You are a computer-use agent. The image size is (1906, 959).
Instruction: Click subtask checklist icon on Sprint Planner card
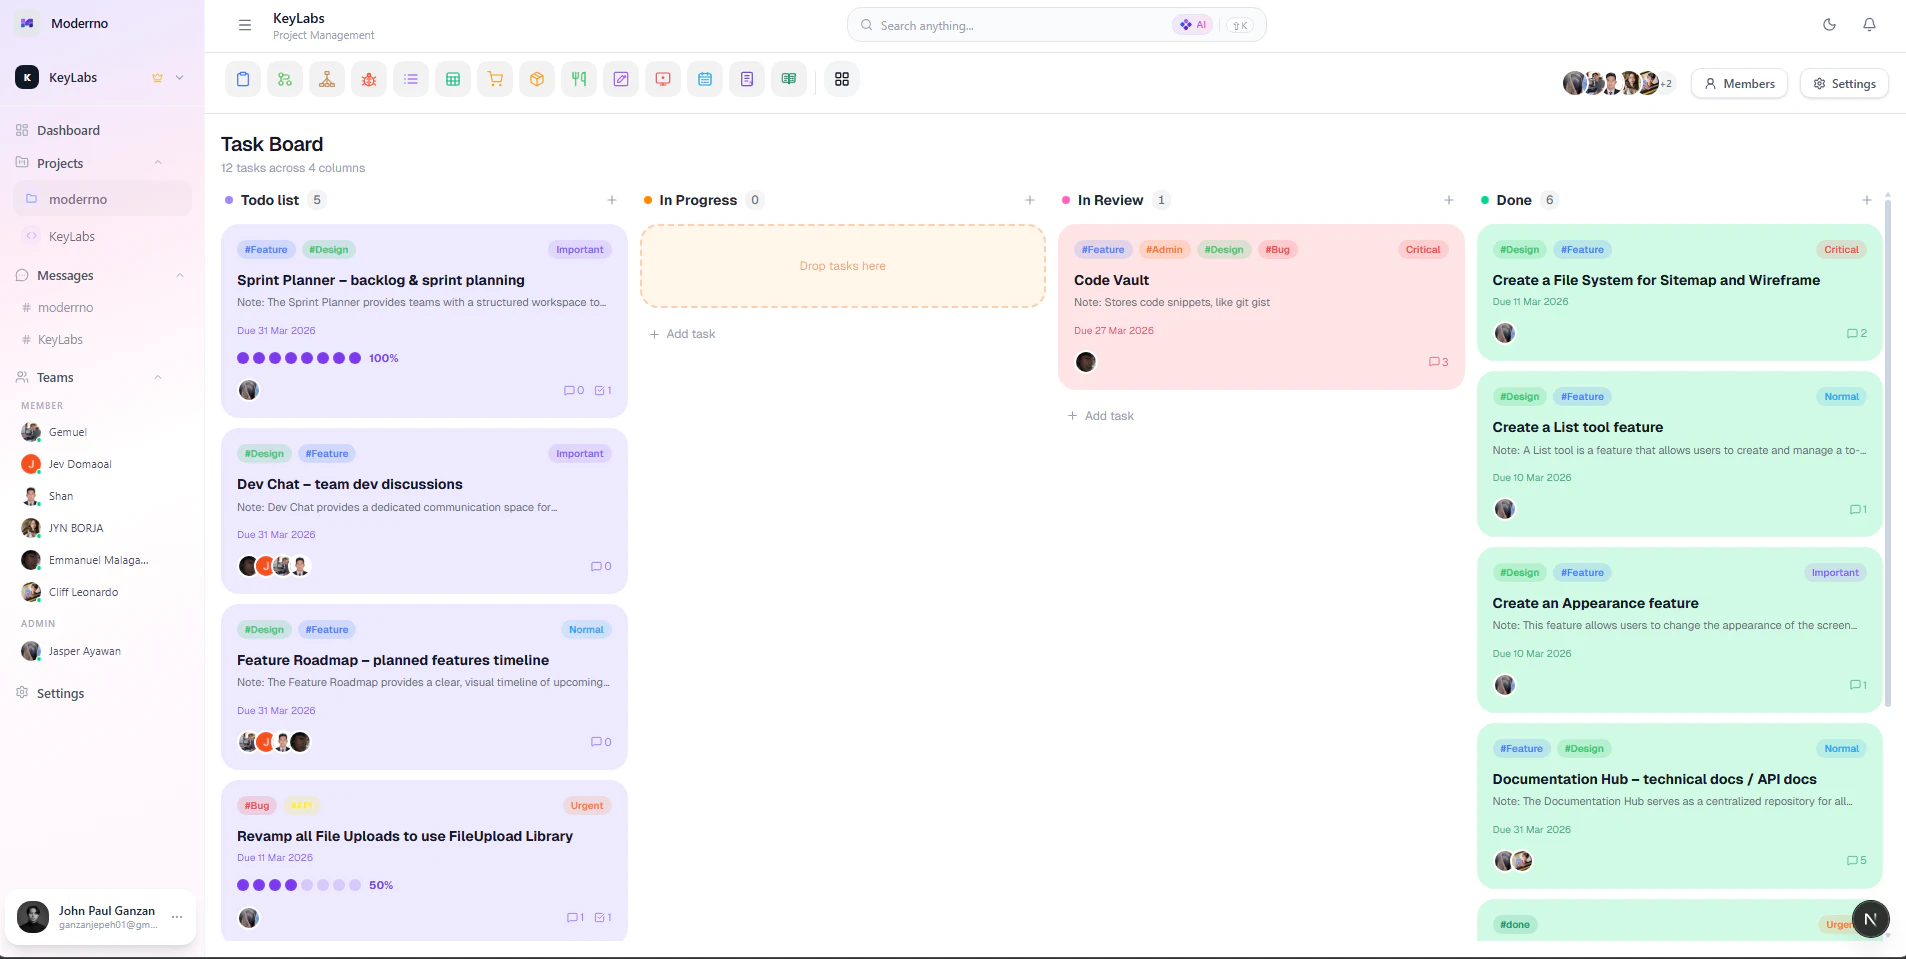pyautogui.click(x=603, y=390)
